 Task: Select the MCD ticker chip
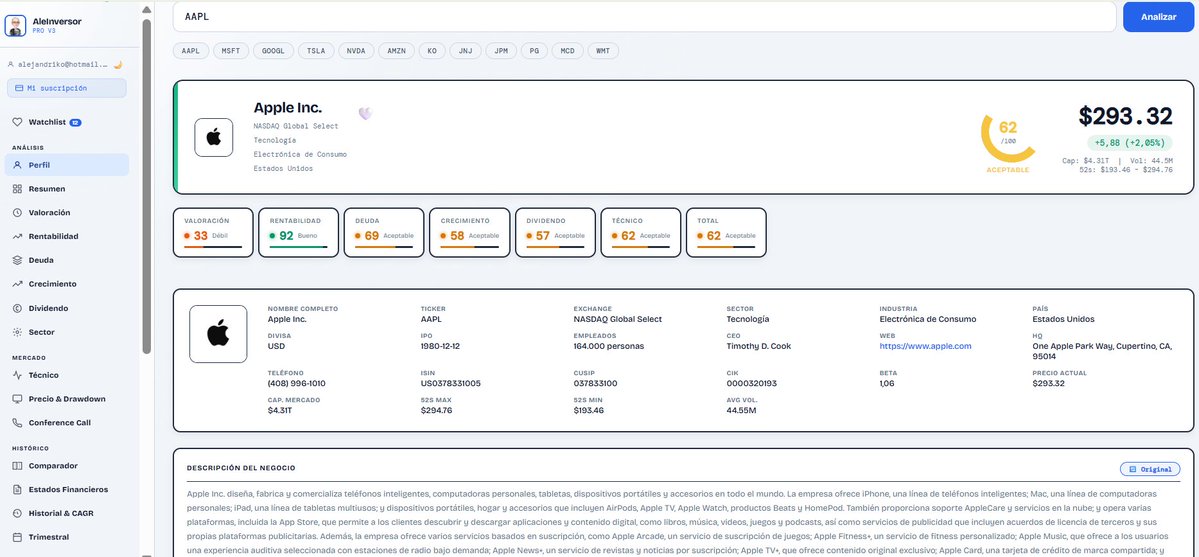coord(567,50)
